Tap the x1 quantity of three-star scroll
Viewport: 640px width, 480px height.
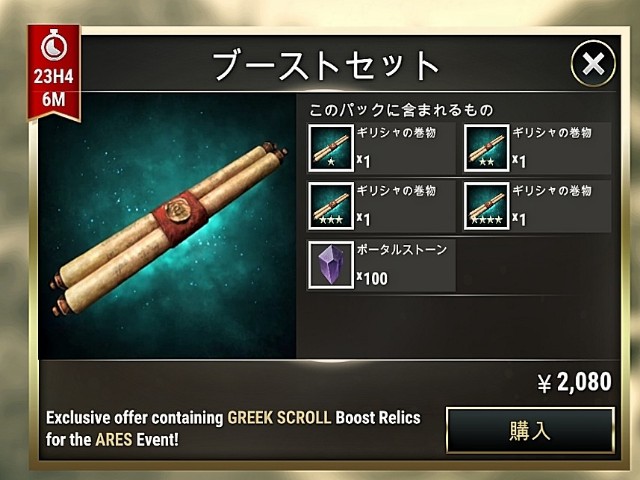tap(363, 219)
